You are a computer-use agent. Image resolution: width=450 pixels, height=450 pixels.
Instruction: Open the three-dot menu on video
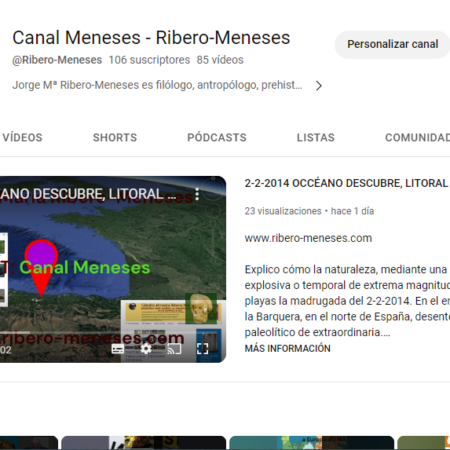[197, 194]
